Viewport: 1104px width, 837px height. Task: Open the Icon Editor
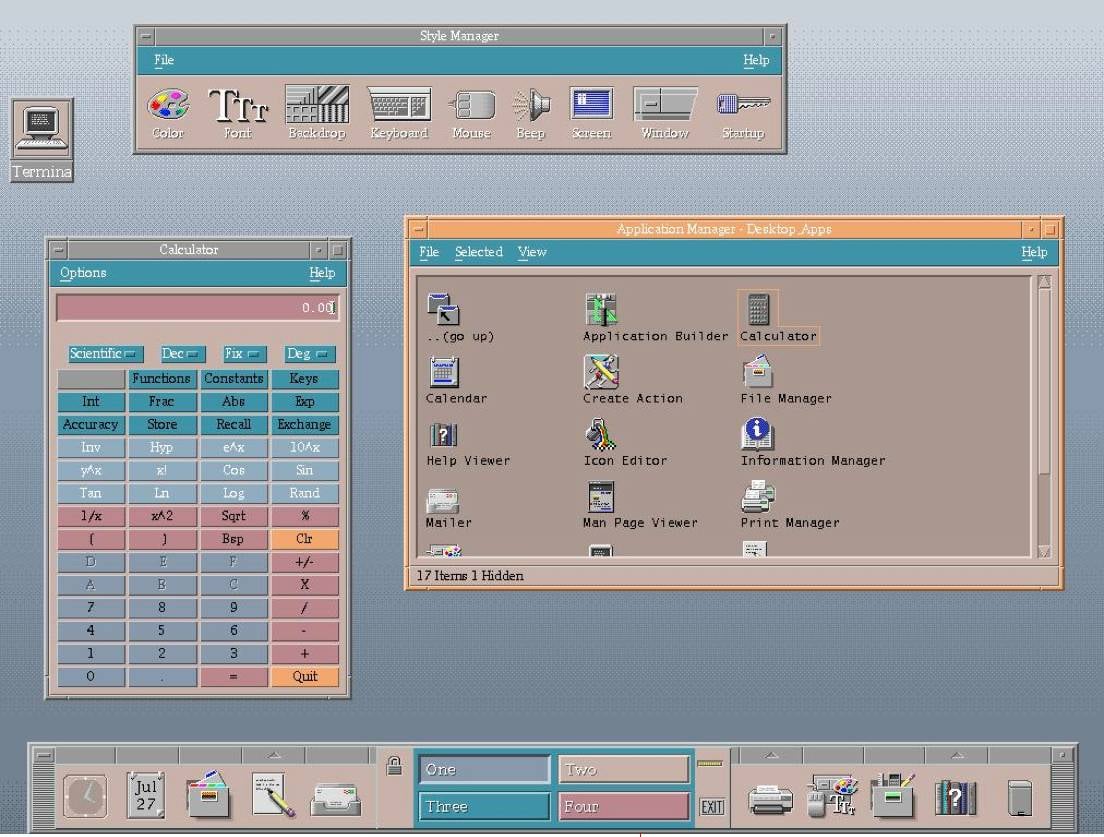coord(601,434)
